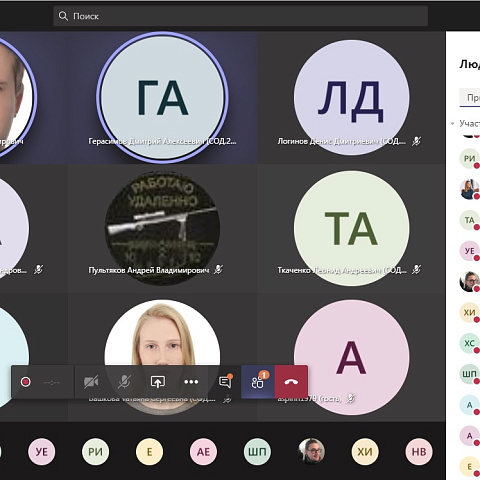Click the ХИ avatar in bottom strip
Viewport: 480px width, 480px height.
click(365, 452)
